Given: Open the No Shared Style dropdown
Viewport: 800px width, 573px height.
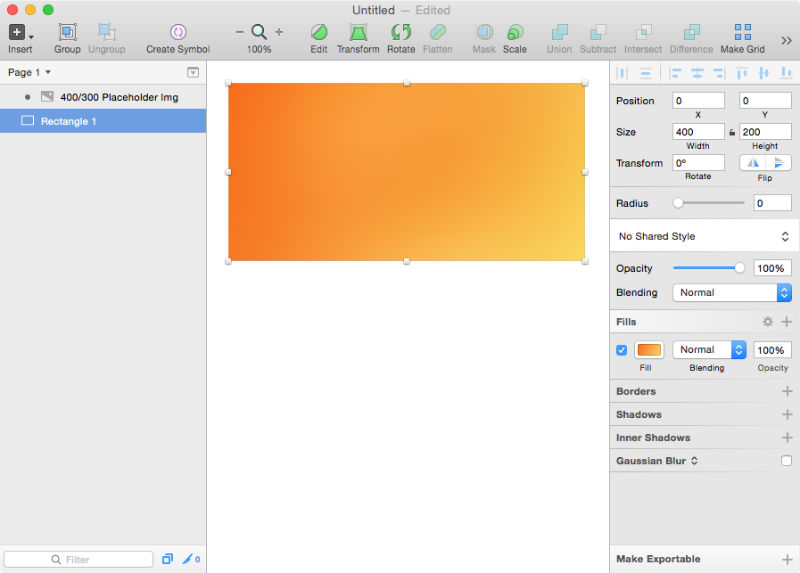Looking at the screenshot, I should 704,236.
